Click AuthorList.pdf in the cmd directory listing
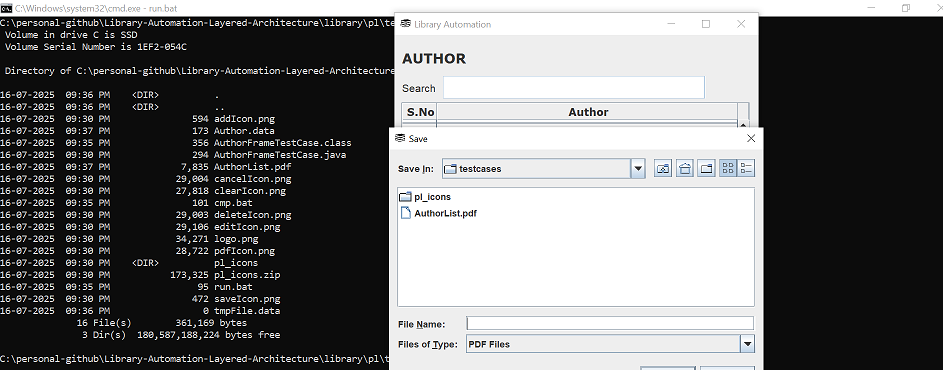943x370 pixels. point(253,167)
